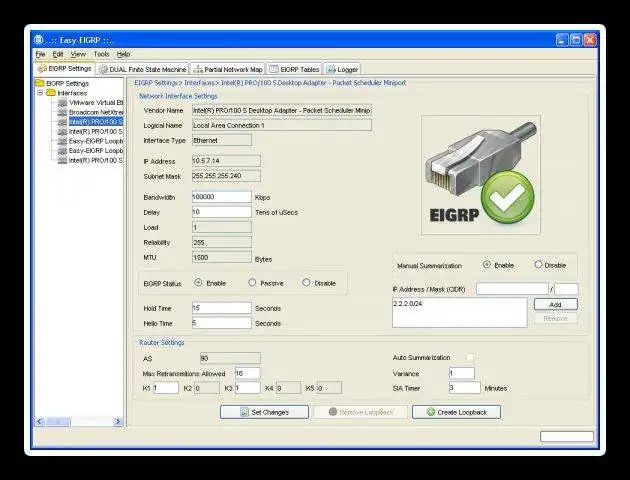Click the MTU field
This screenshot has height=480, width=630.
click(222, 257)
